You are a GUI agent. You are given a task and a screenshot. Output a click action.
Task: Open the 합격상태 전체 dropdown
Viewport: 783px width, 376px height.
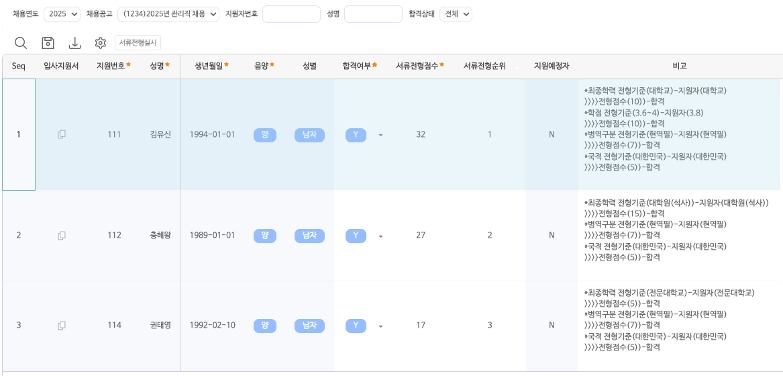455,14
